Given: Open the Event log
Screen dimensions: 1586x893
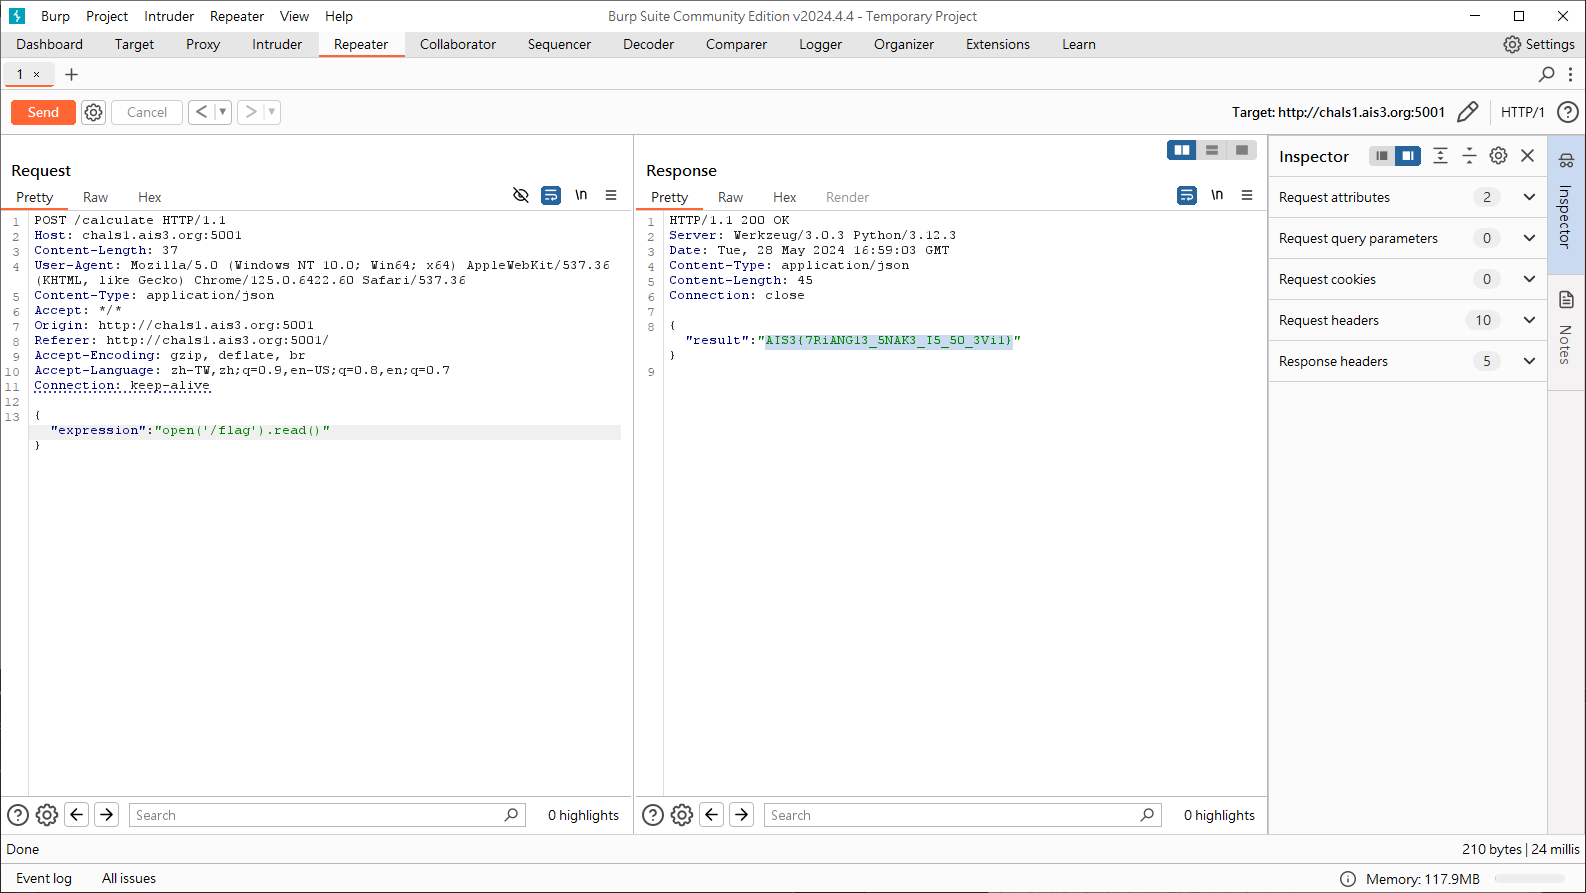Looking at the screenshot, I should [44, 878].
